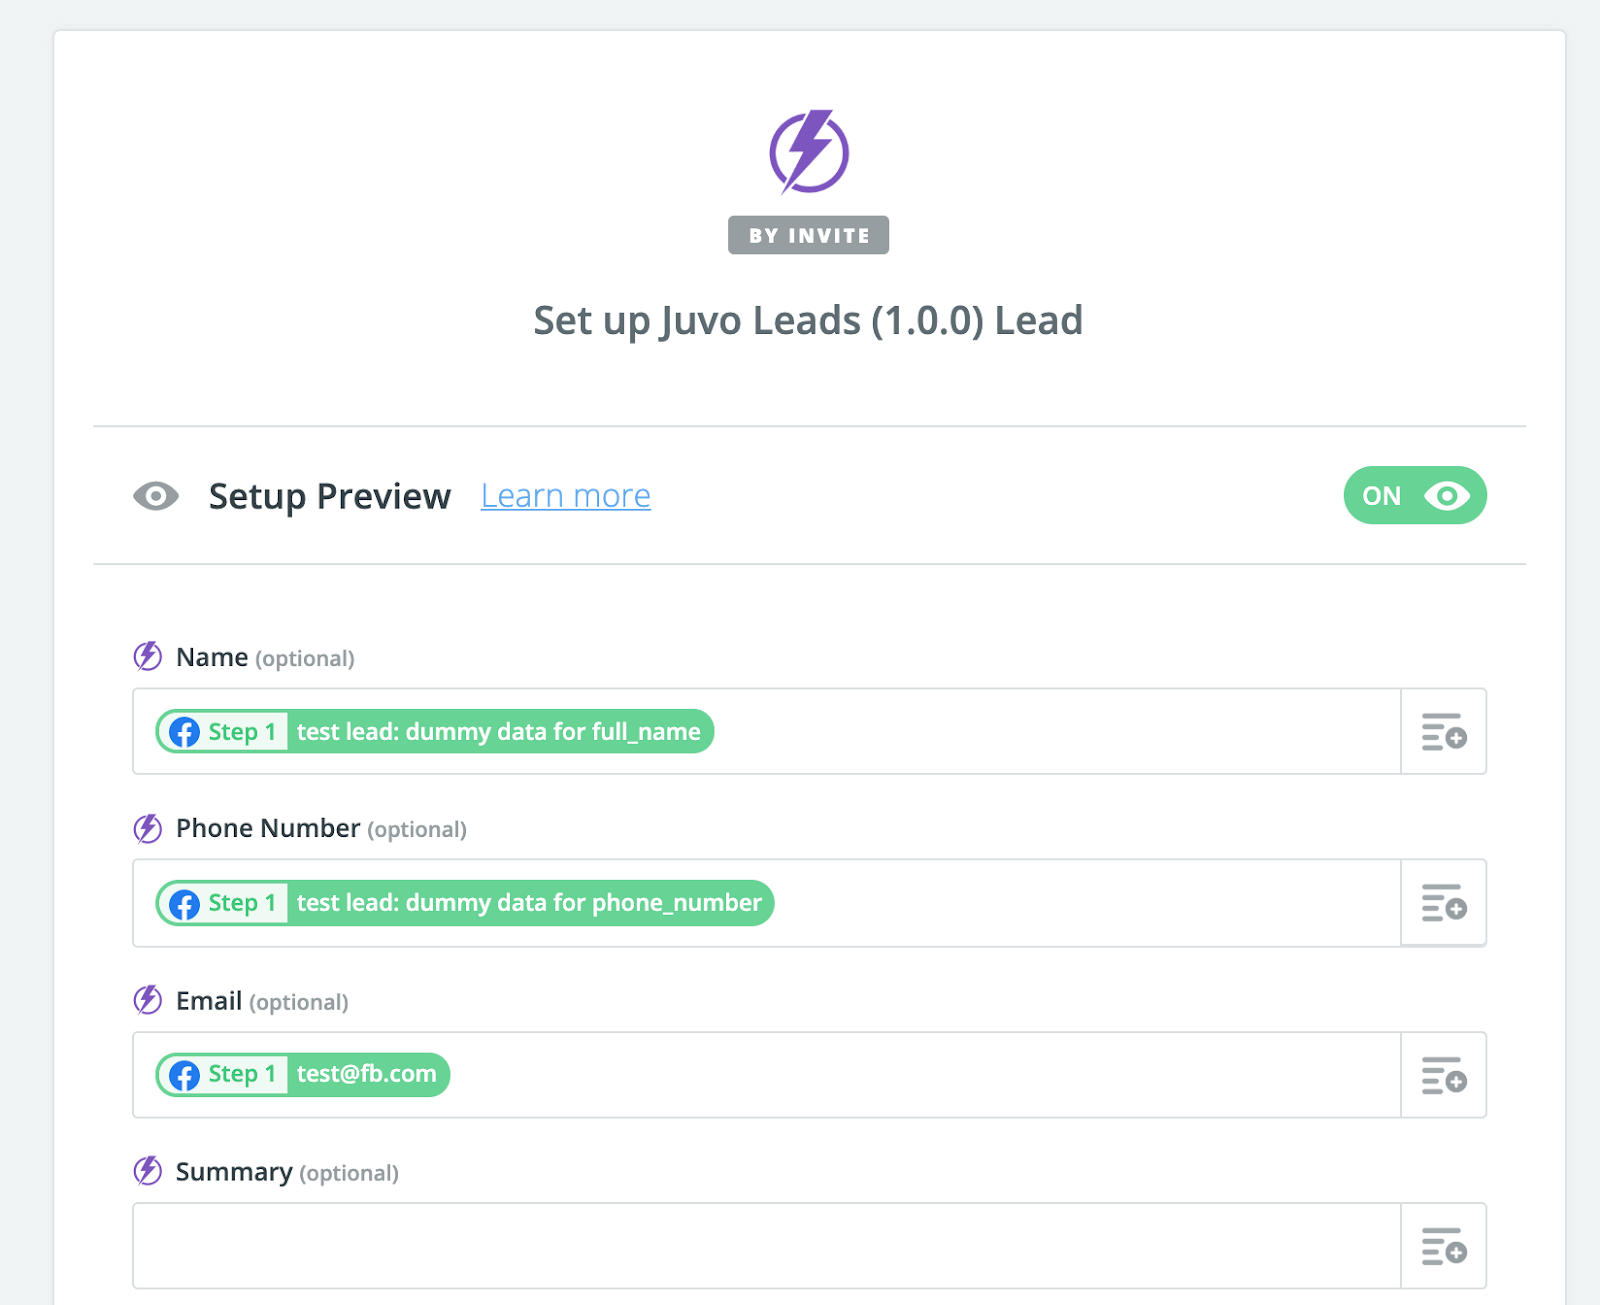Click the Summary (optional) label
1600x1305 pixels.
tap(287, 1172)
